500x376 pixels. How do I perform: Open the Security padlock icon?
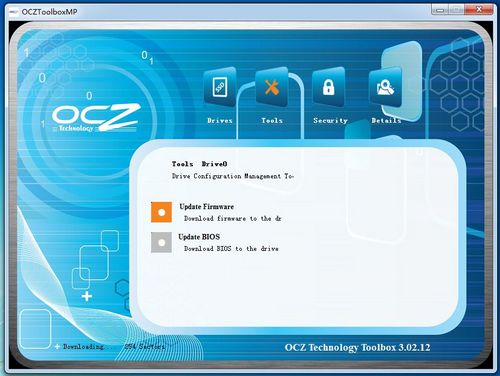[x=328, y=87]
